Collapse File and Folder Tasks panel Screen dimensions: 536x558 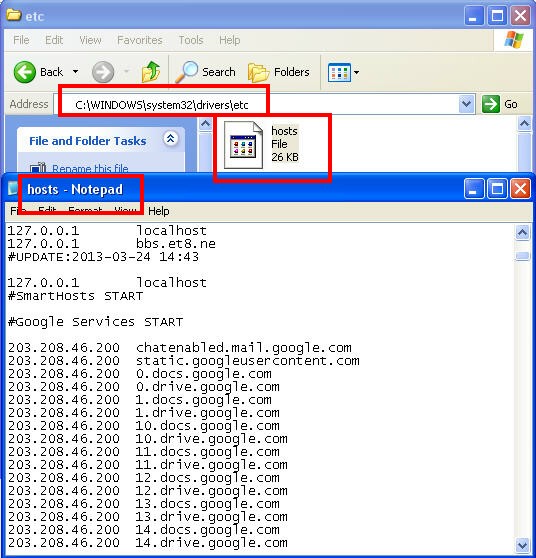pyautogui.click(x=170, y=139)
